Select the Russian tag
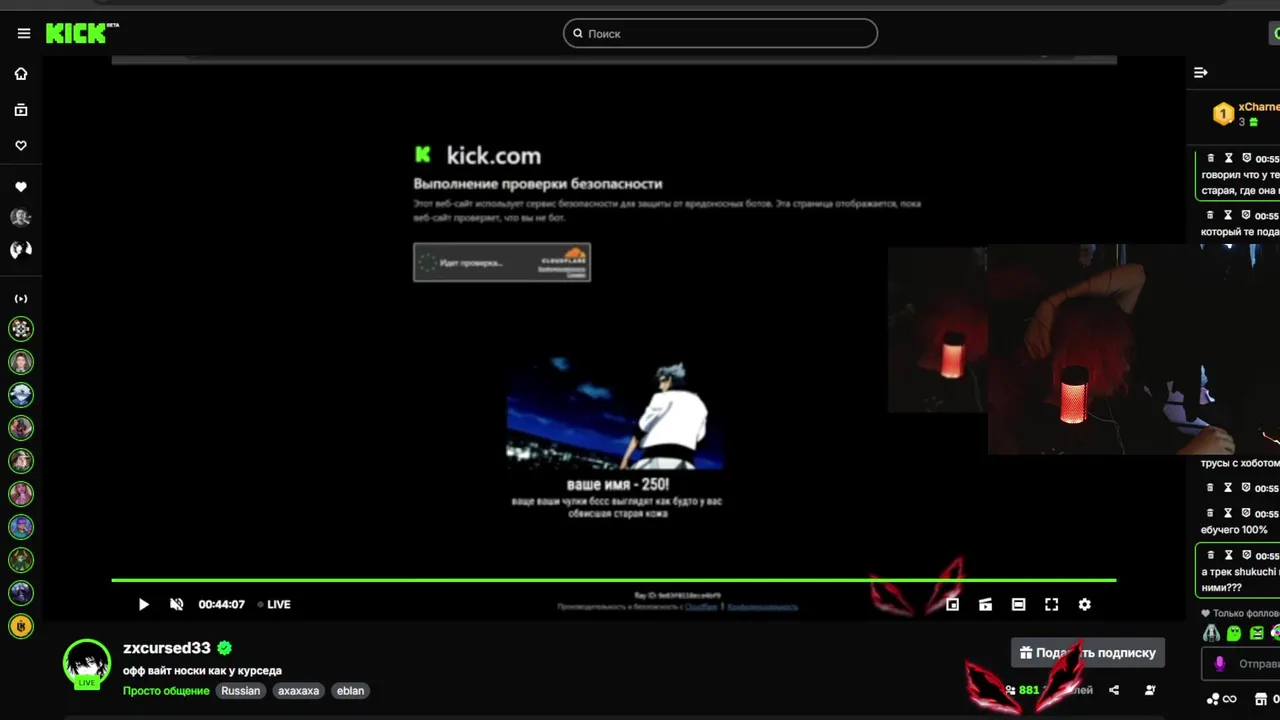This screenshot has width=1280, height=720. 240,691
